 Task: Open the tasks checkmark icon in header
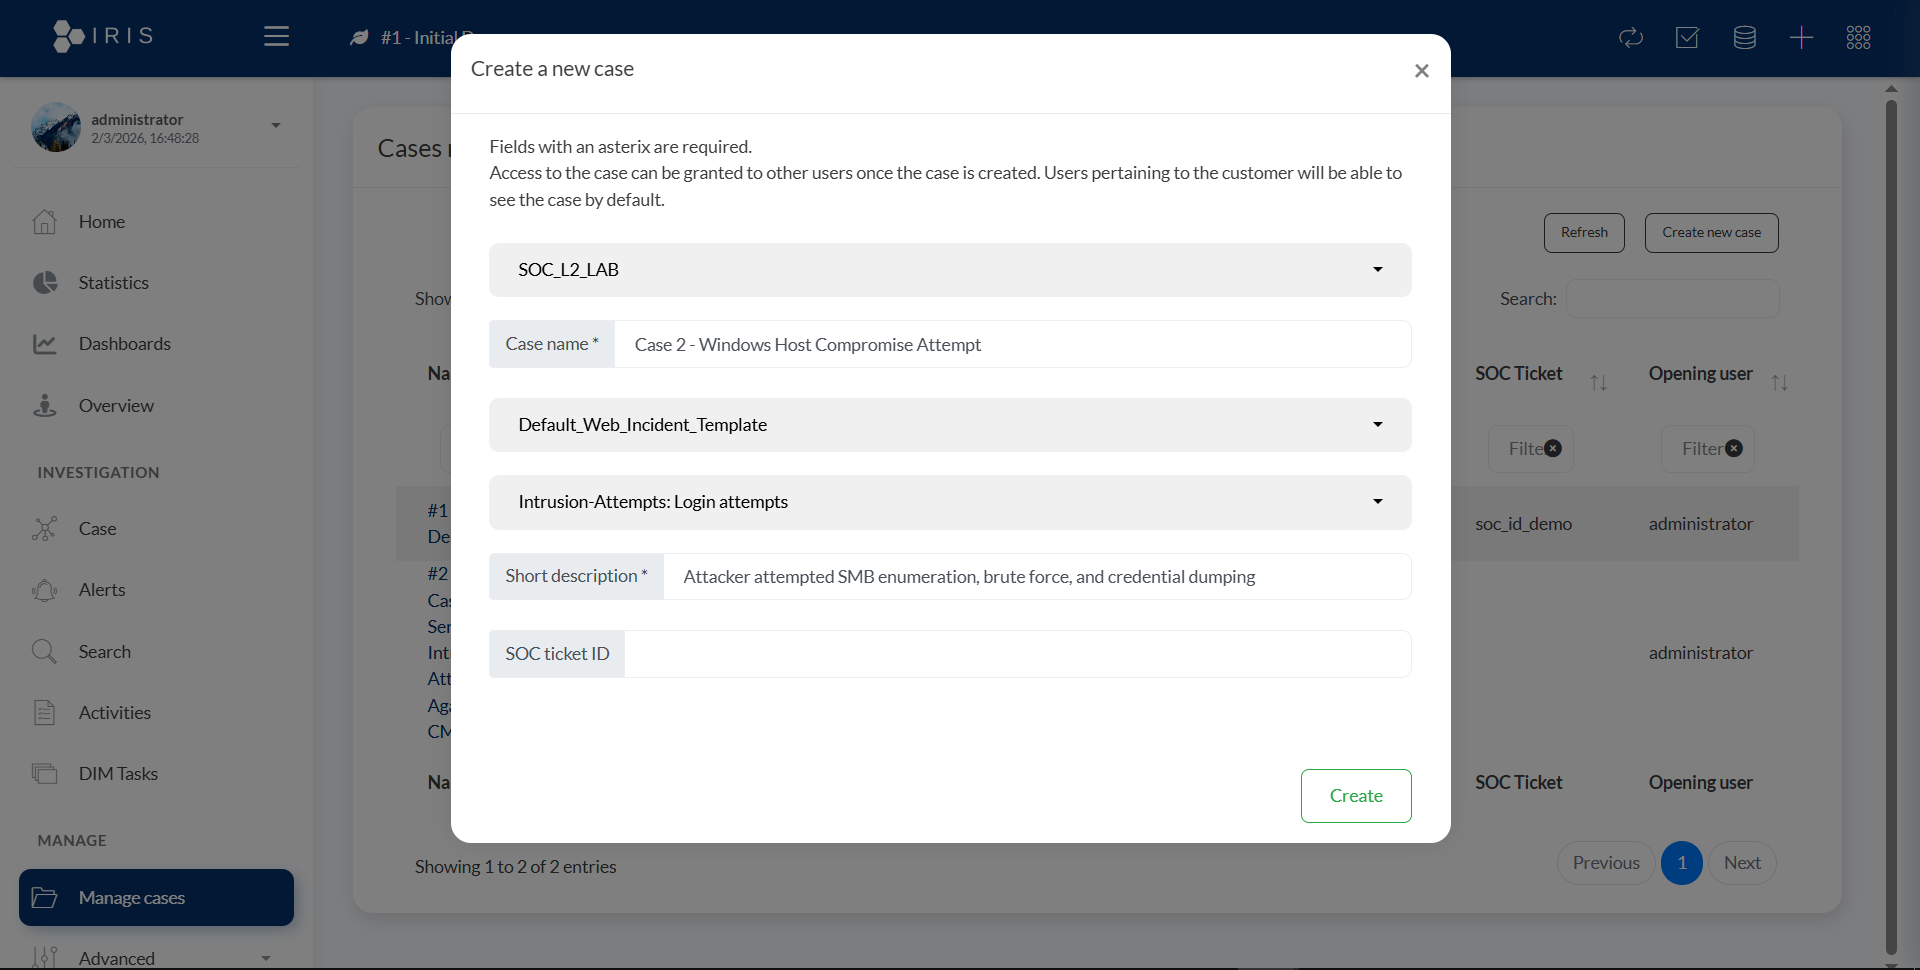coord(1687,38)
